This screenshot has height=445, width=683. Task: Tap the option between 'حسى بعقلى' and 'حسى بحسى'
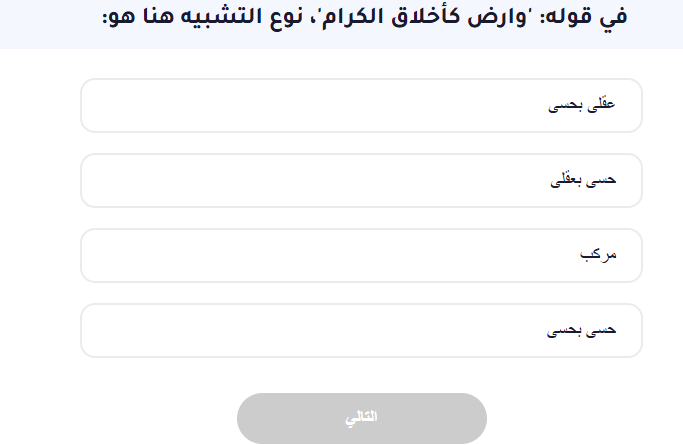pos(361,255)
